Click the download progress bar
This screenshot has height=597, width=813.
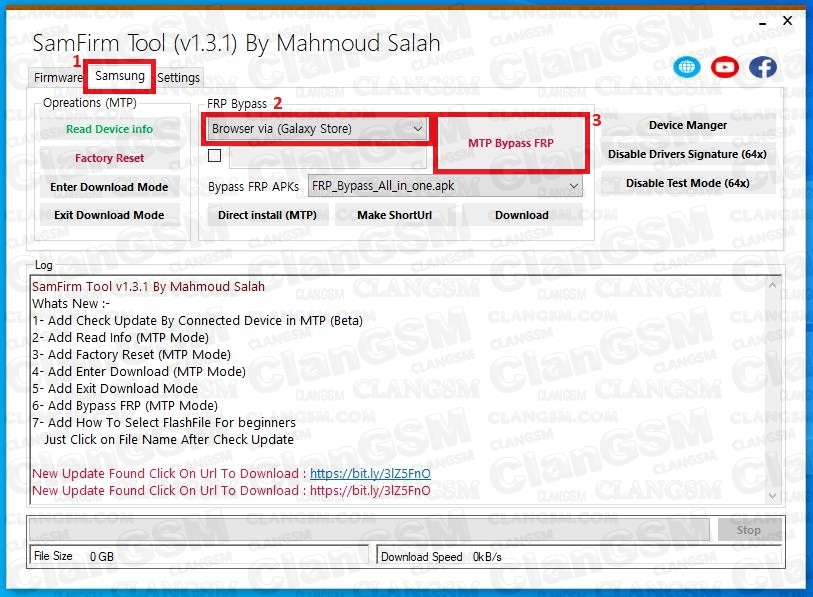[x=369, y=530]
